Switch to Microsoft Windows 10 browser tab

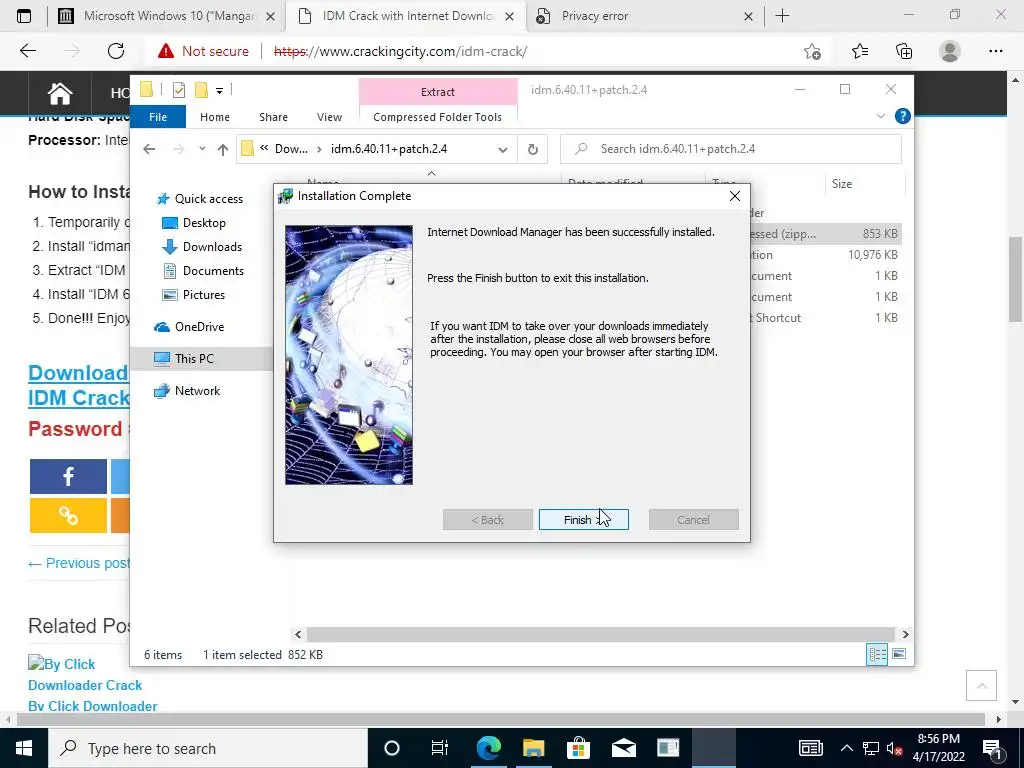[x=167, y=16]
